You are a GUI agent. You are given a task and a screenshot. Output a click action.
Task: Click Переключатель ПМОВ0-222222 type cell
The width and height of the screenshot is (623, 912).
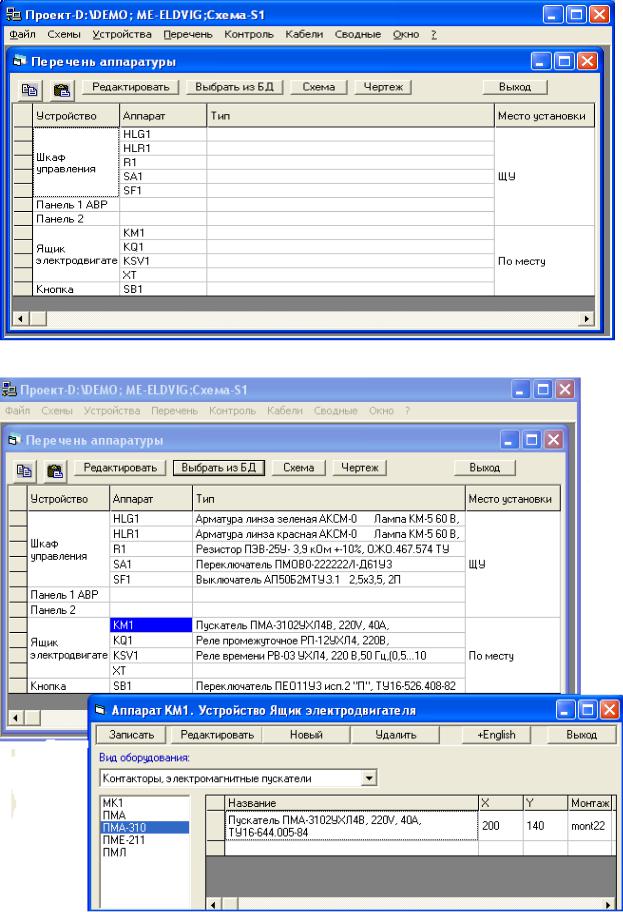[328, 564]
